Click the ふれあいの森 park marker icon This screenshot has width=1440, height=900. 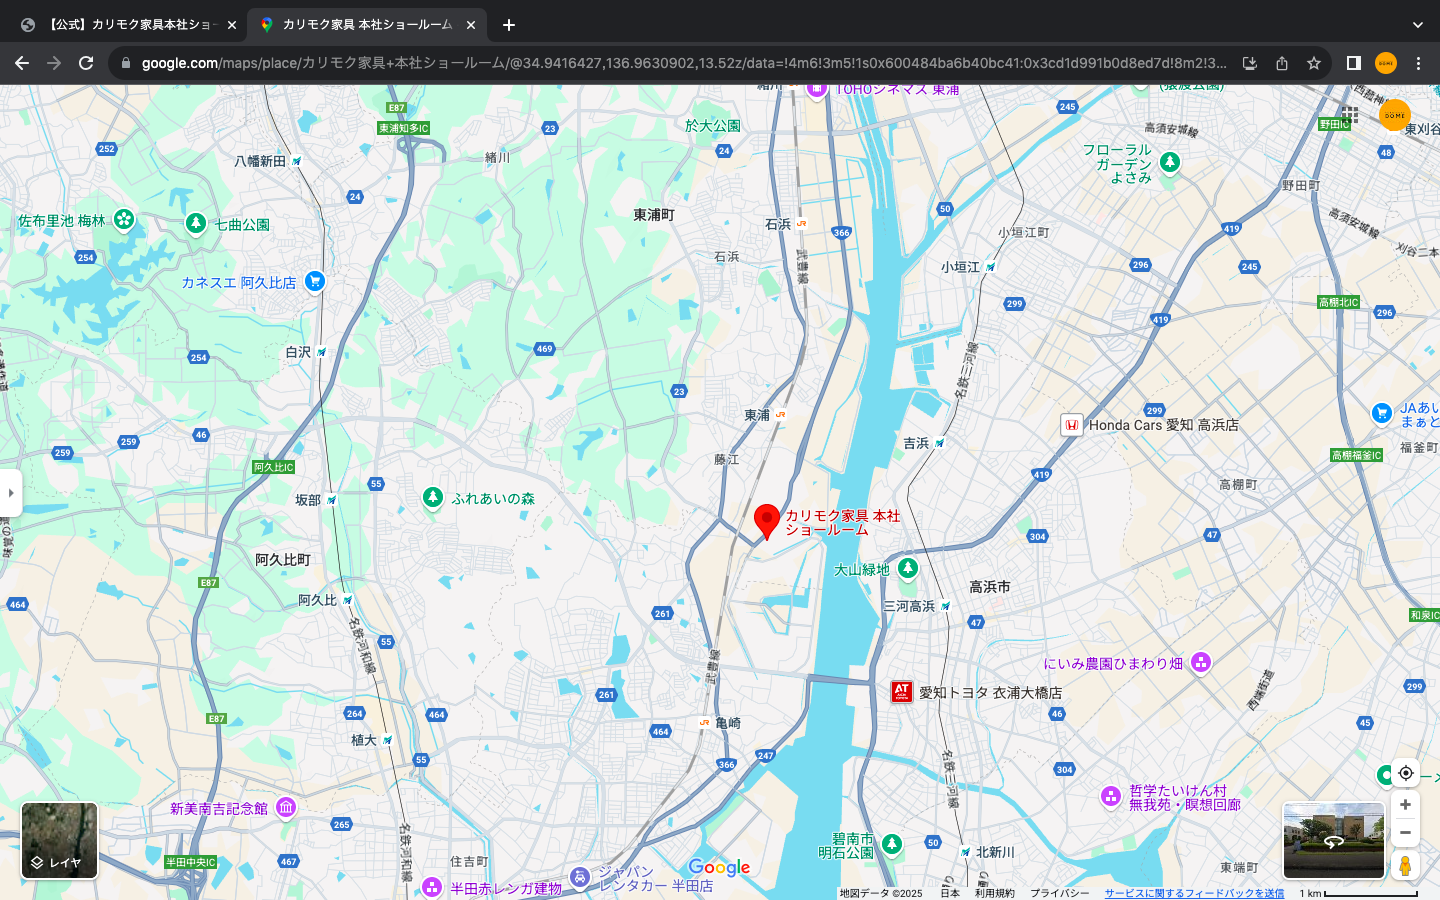[x=433, y=498]
